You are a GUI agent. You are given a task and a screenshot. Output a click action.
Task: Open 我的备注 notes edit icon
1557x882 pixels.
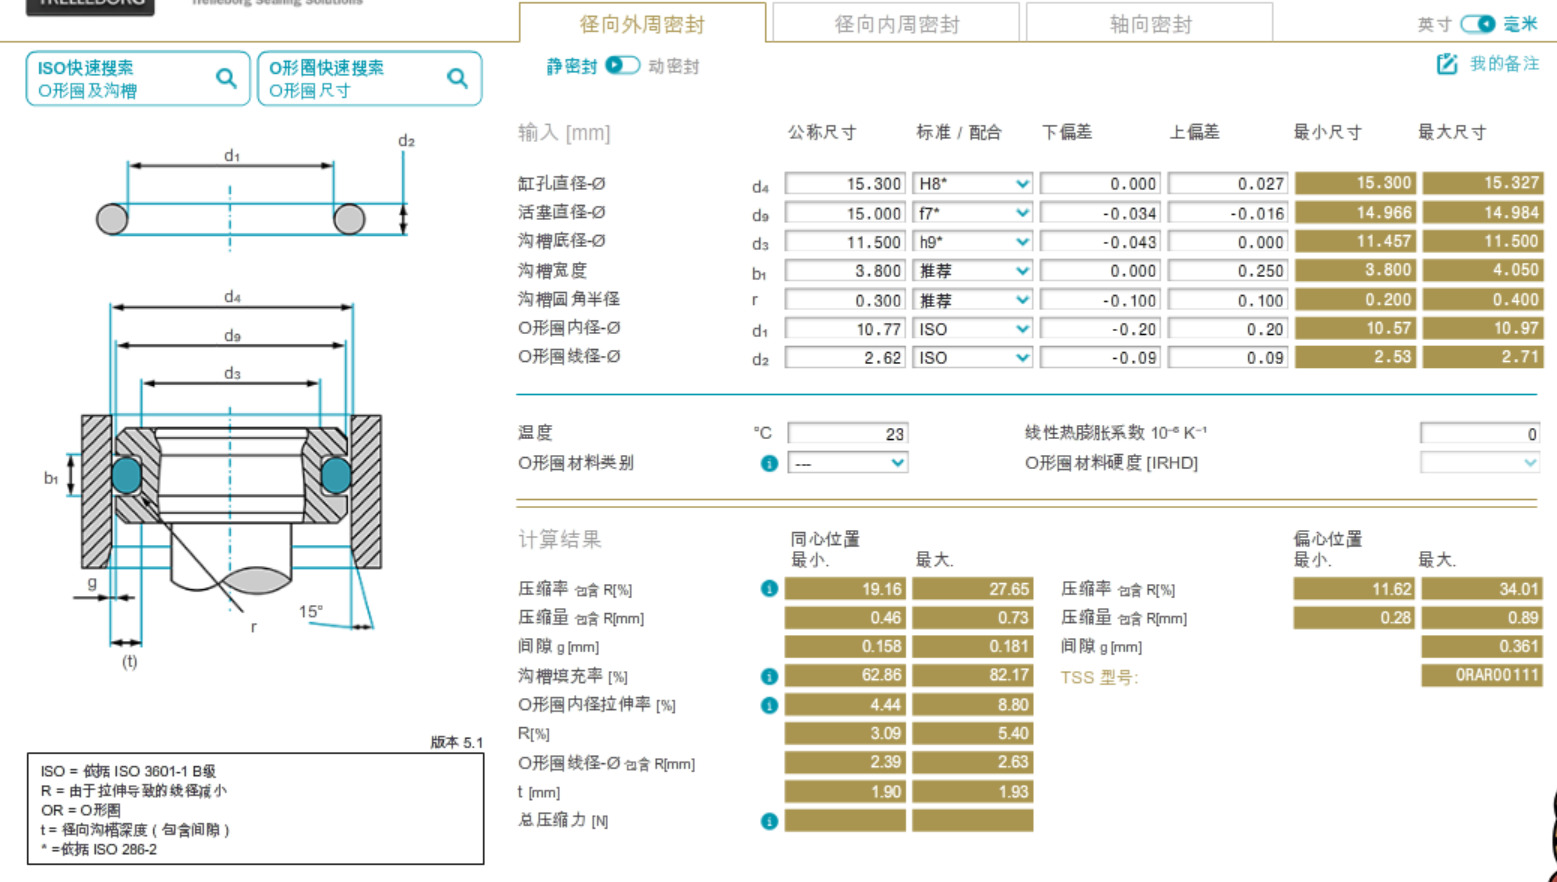[1446, 64]
